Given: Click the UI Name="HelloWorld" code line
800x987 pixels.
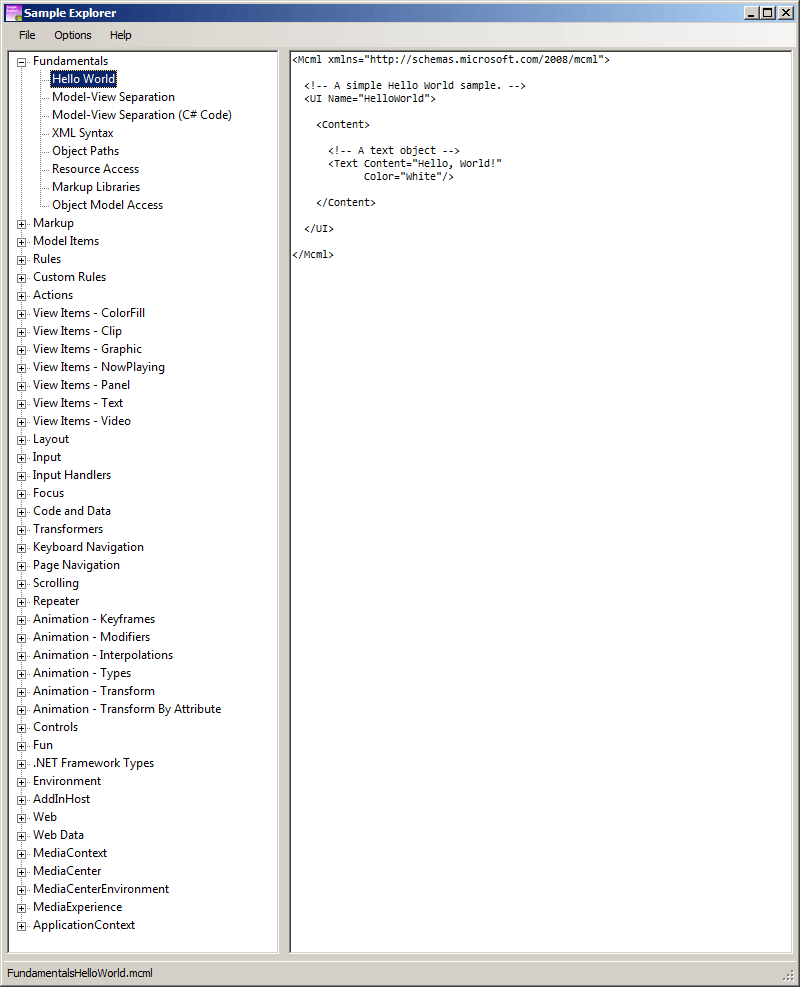Looking at the screenshot, I should (x=369, y=99).
